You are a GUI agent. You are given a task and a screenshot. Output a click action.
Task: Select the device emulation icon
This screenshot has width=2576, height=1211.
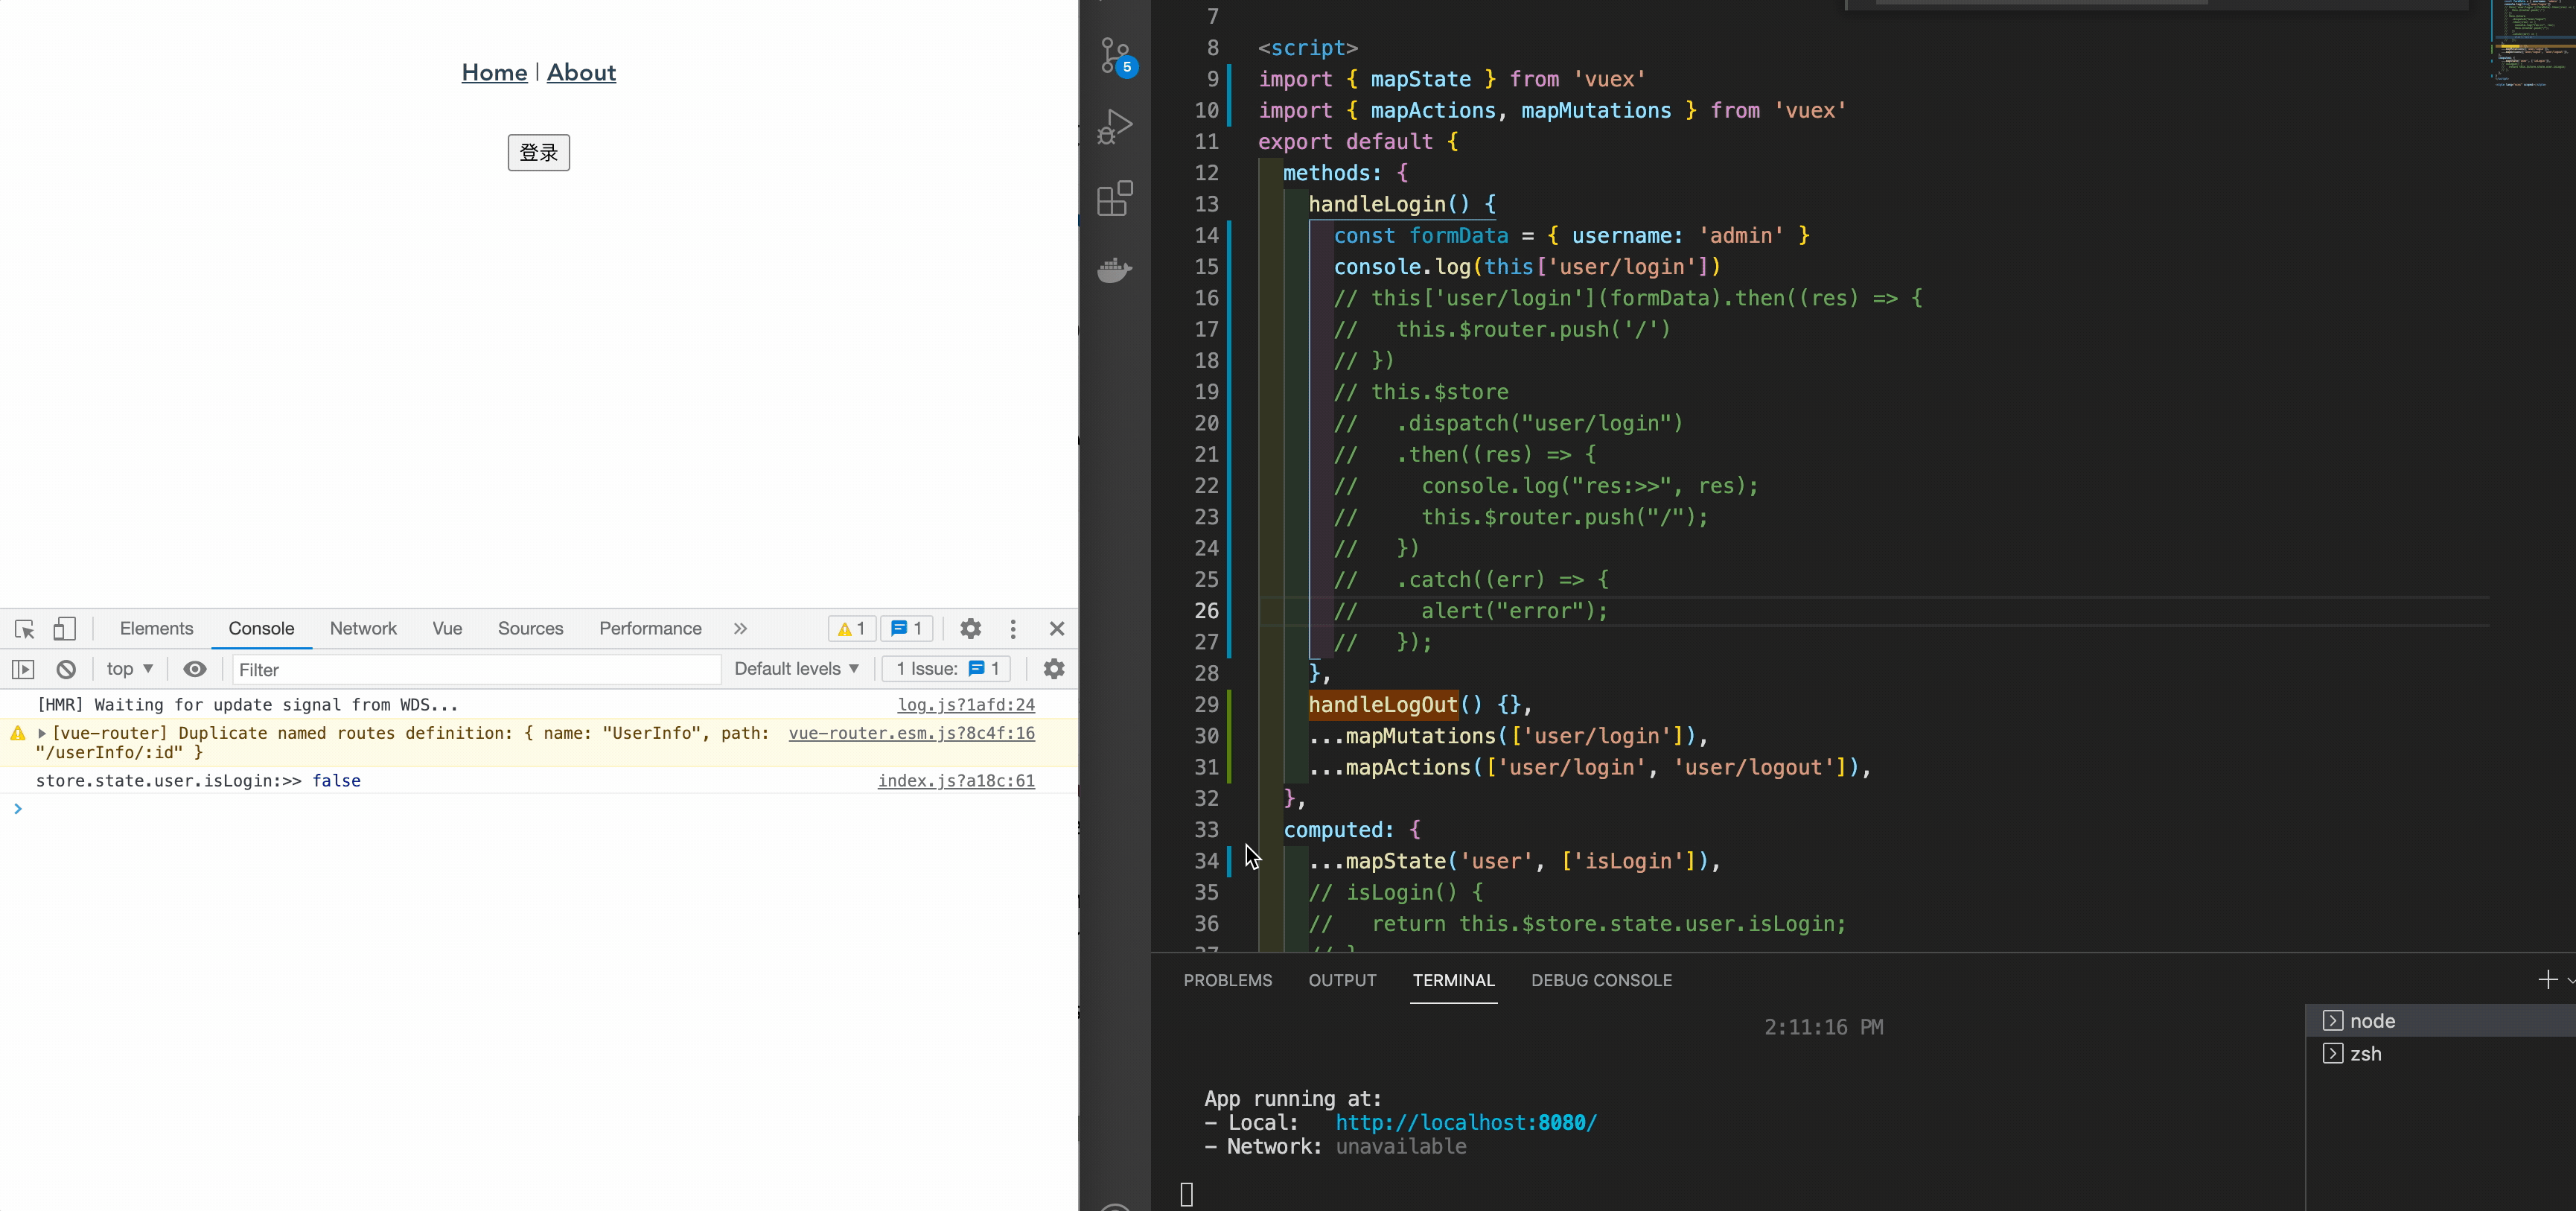[64, 626]
